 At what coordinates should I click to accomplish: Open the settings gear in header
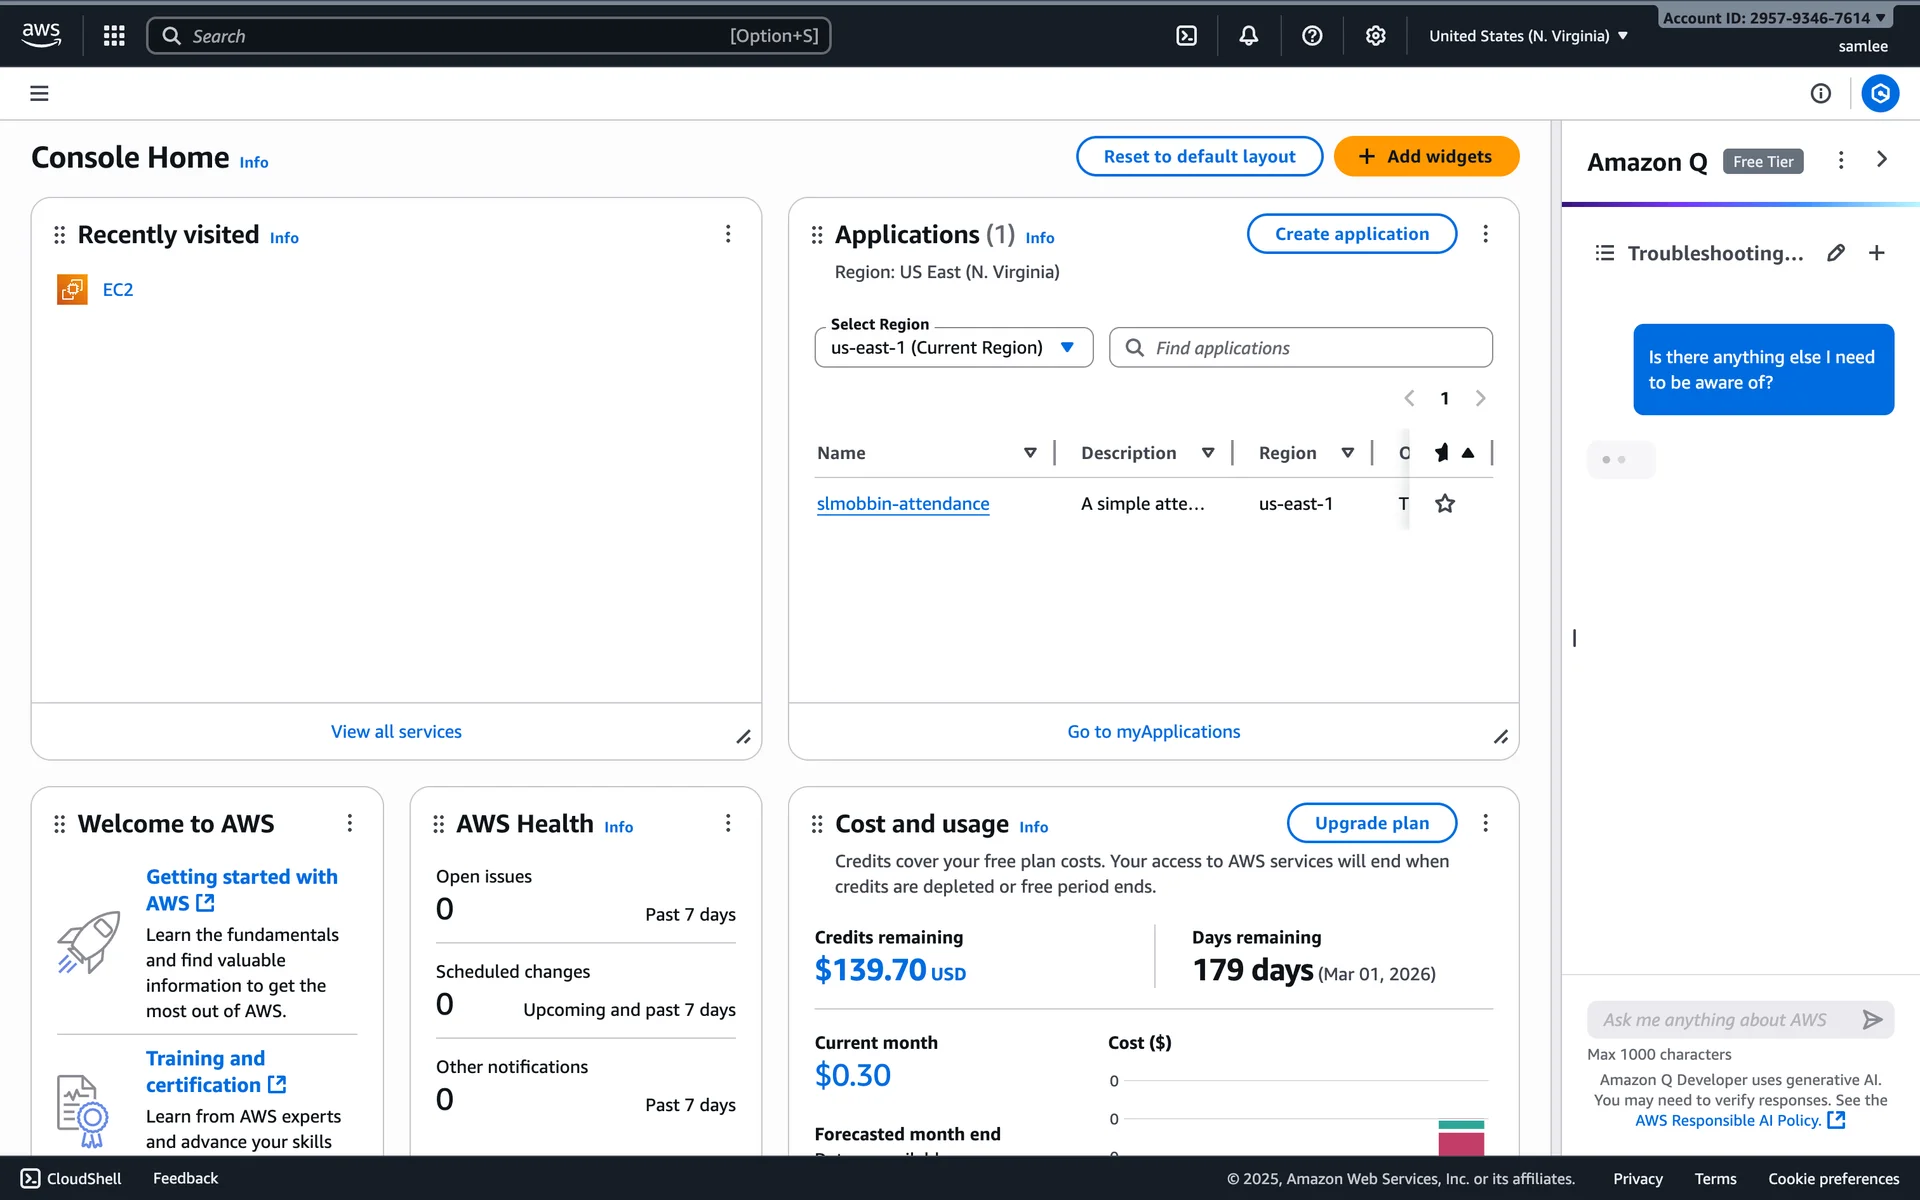coord(1376,36)
